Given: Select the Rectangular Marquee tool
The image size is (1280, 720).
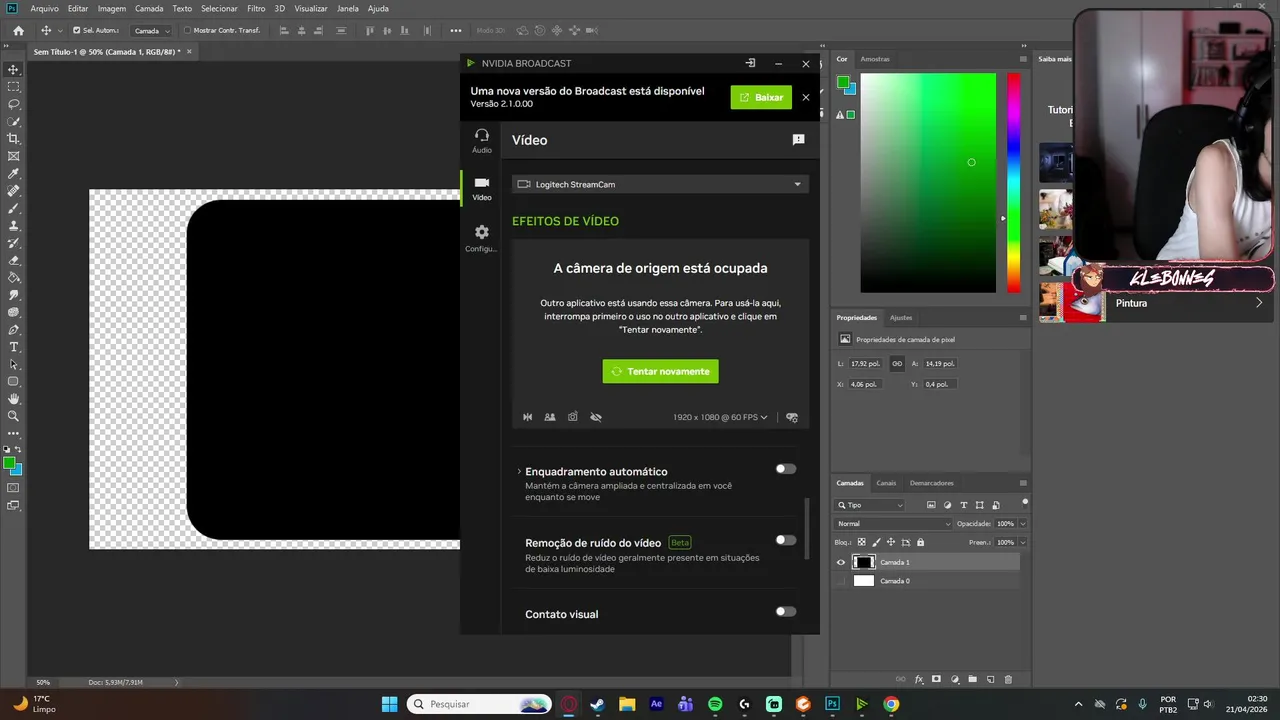Looking at the screenshot, I should [x=14, y=87].
